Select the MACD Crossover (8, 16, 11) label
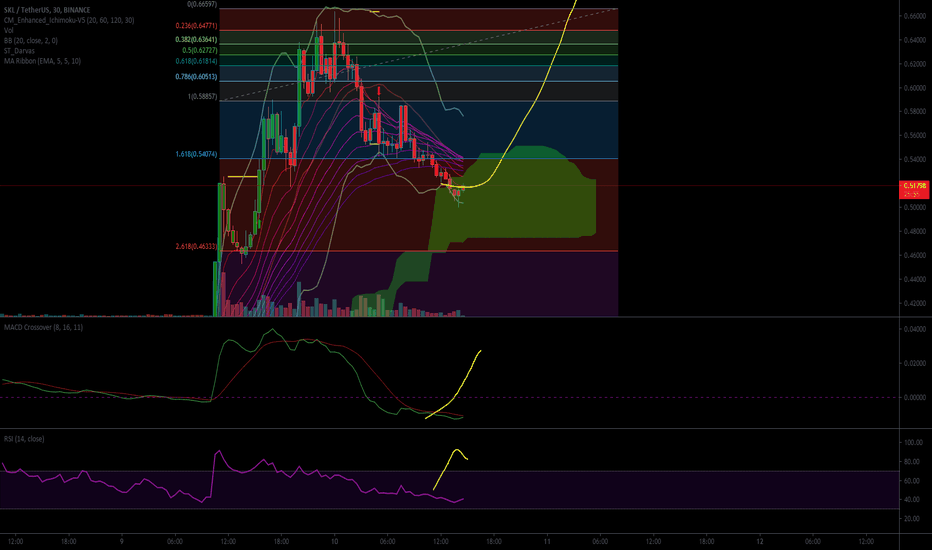The width and height of the screenshot is (932, 550). coord(43,327)
